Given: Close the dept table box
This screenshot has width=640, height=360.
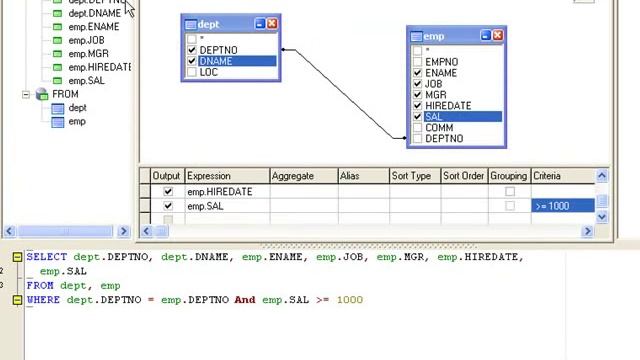Looking at the screenshot, I should 272,24.
